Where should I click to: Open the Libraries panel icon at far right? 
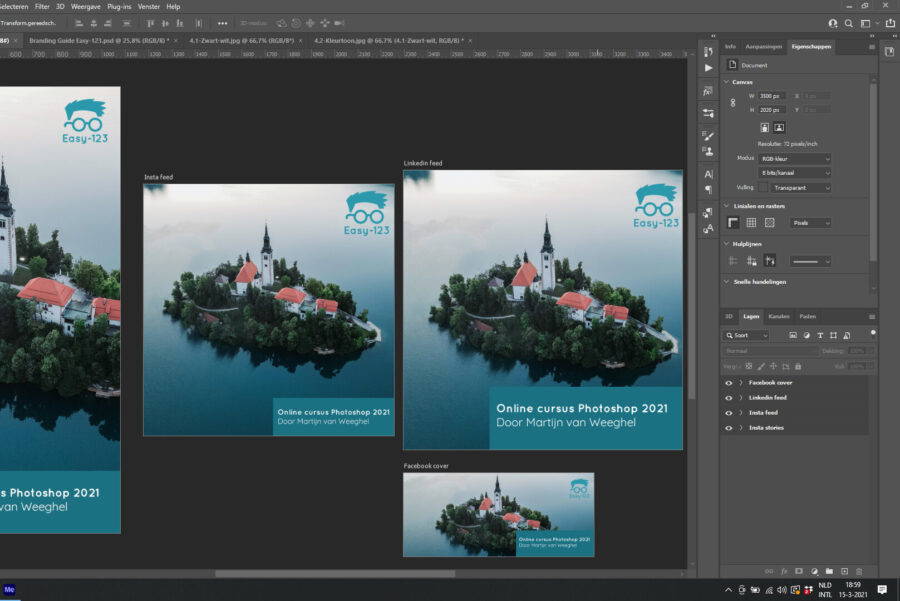pyautogui.click(x=889, y=52)
